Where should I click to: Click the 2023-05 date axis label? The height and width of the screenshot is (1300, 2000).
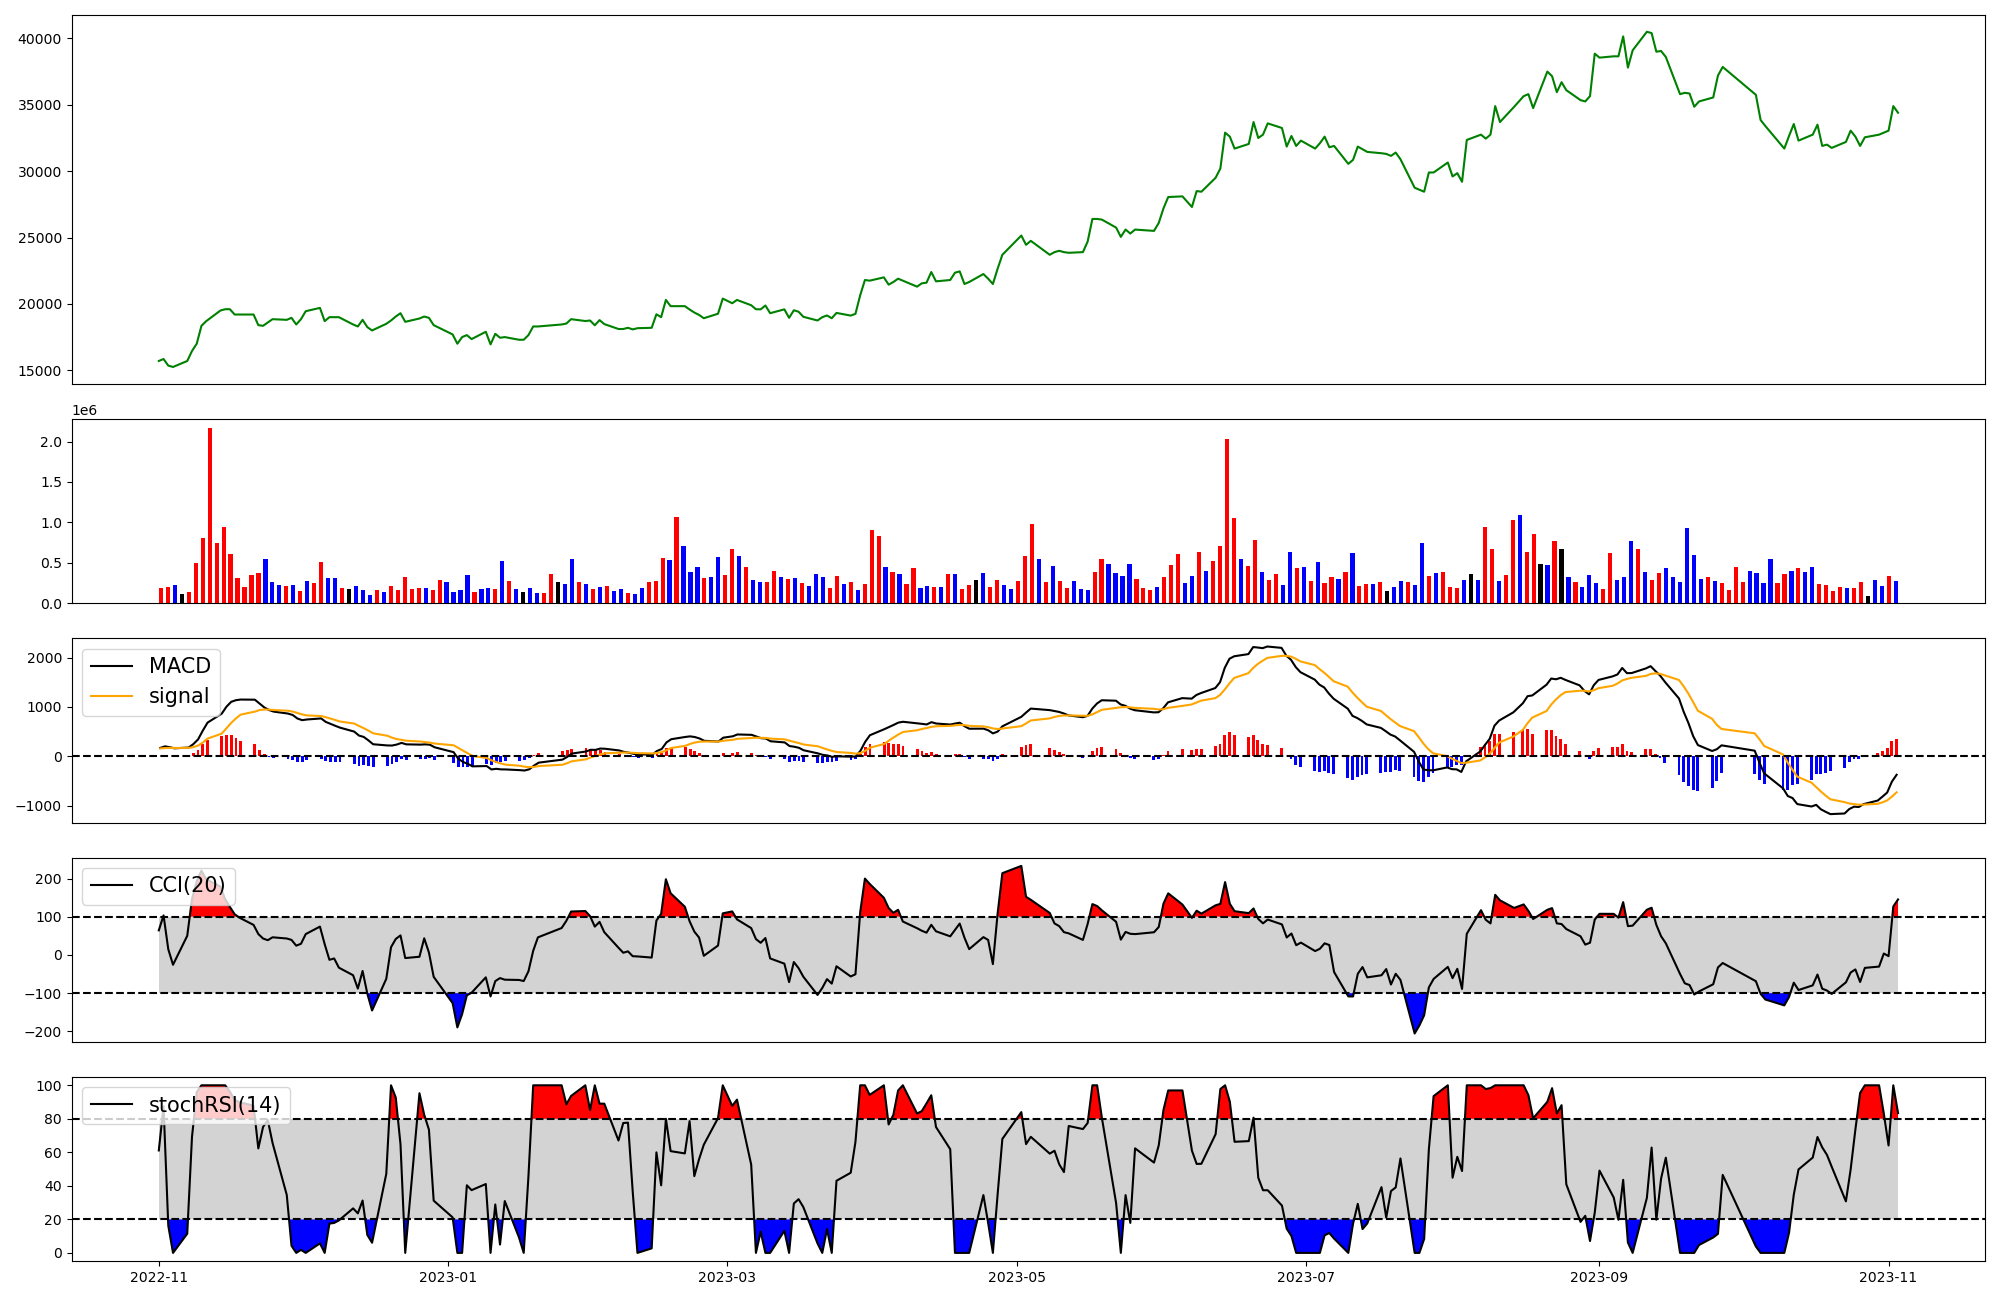tap(1017, 1277)
